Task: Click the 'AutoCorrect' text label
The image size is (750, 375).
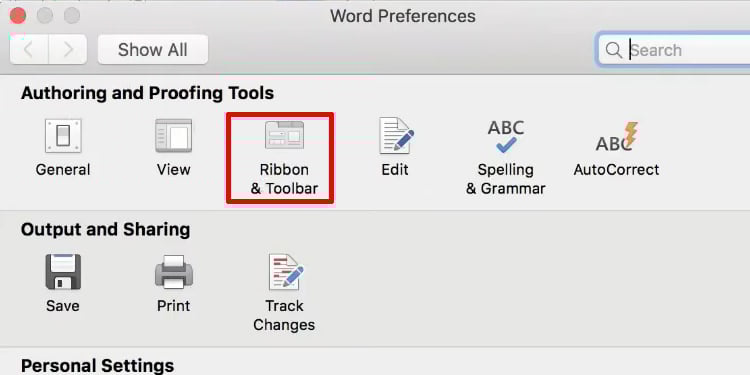Action: point(617,170)
